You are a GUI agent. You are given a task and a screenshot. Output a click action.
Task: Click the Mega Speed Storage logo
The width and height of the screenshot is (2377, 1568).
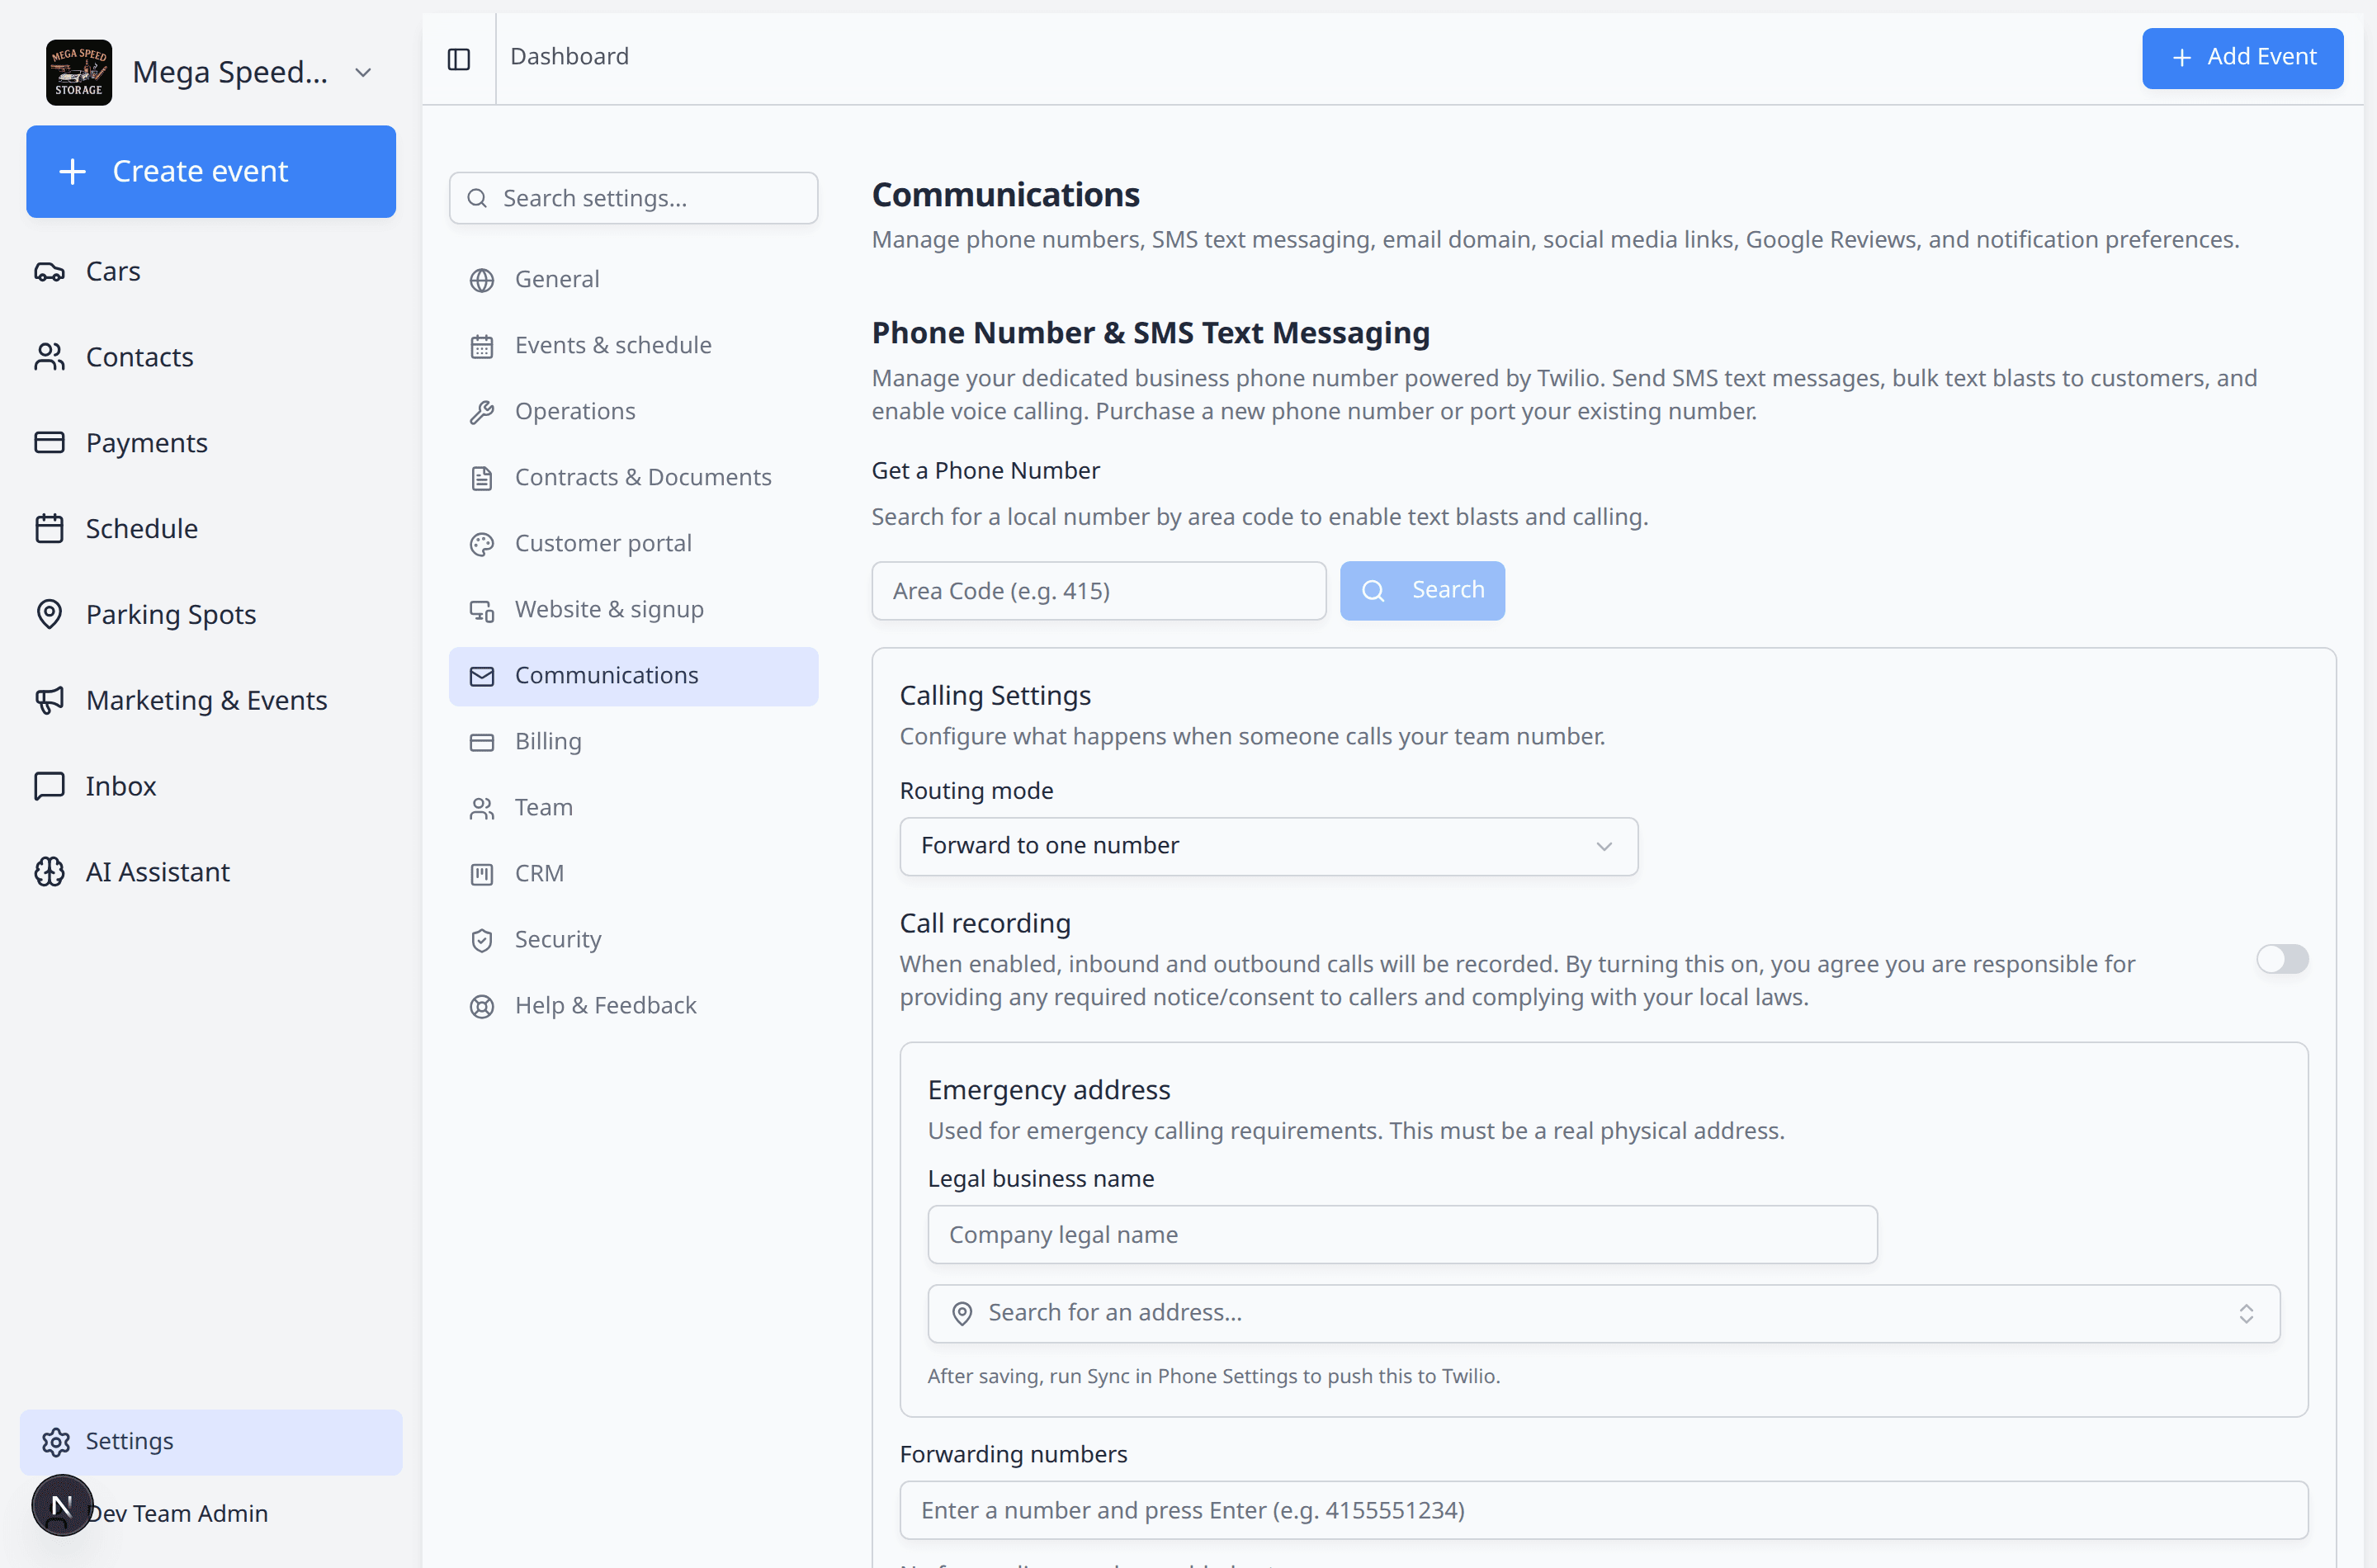79,72
